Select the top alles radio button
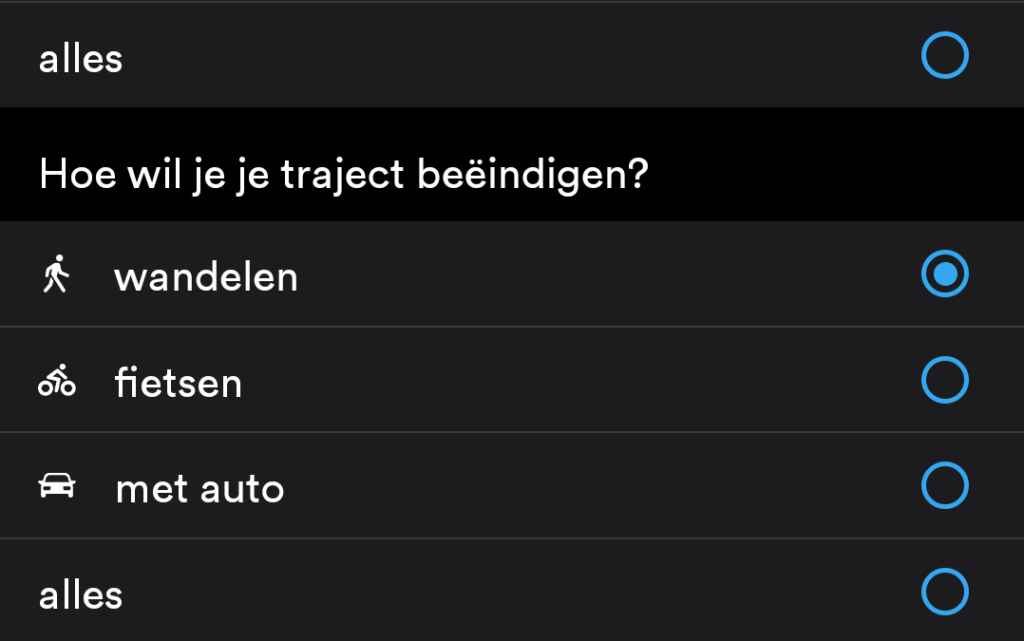Screen dimensions: 1024x641 click(944, 55)
